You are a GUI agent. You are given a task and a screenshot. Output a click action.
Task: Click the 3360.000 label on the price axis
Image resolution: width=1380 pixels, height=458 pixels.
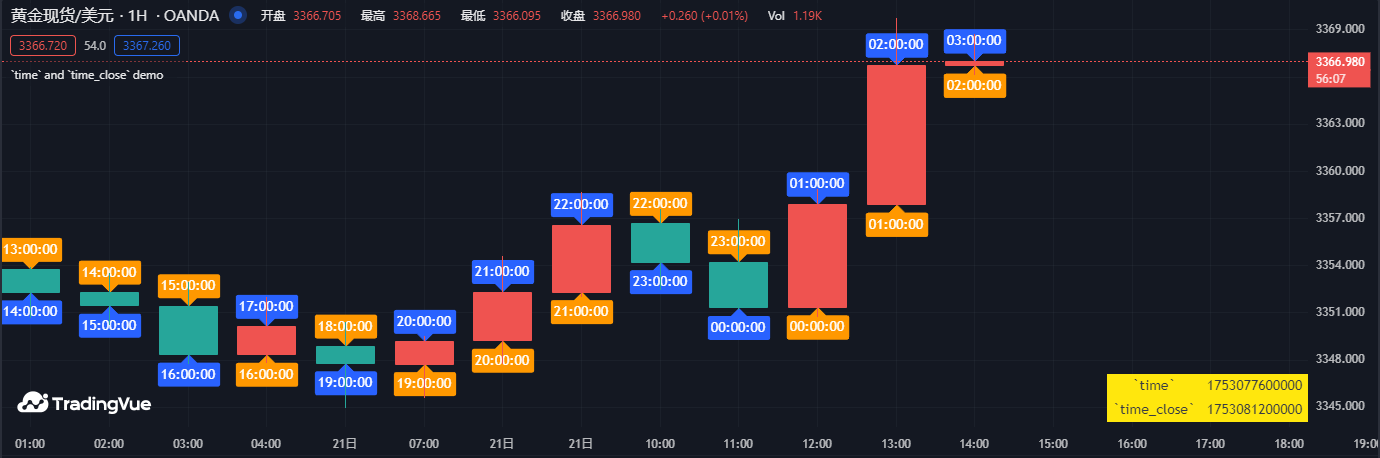(x=1341, y=171)
